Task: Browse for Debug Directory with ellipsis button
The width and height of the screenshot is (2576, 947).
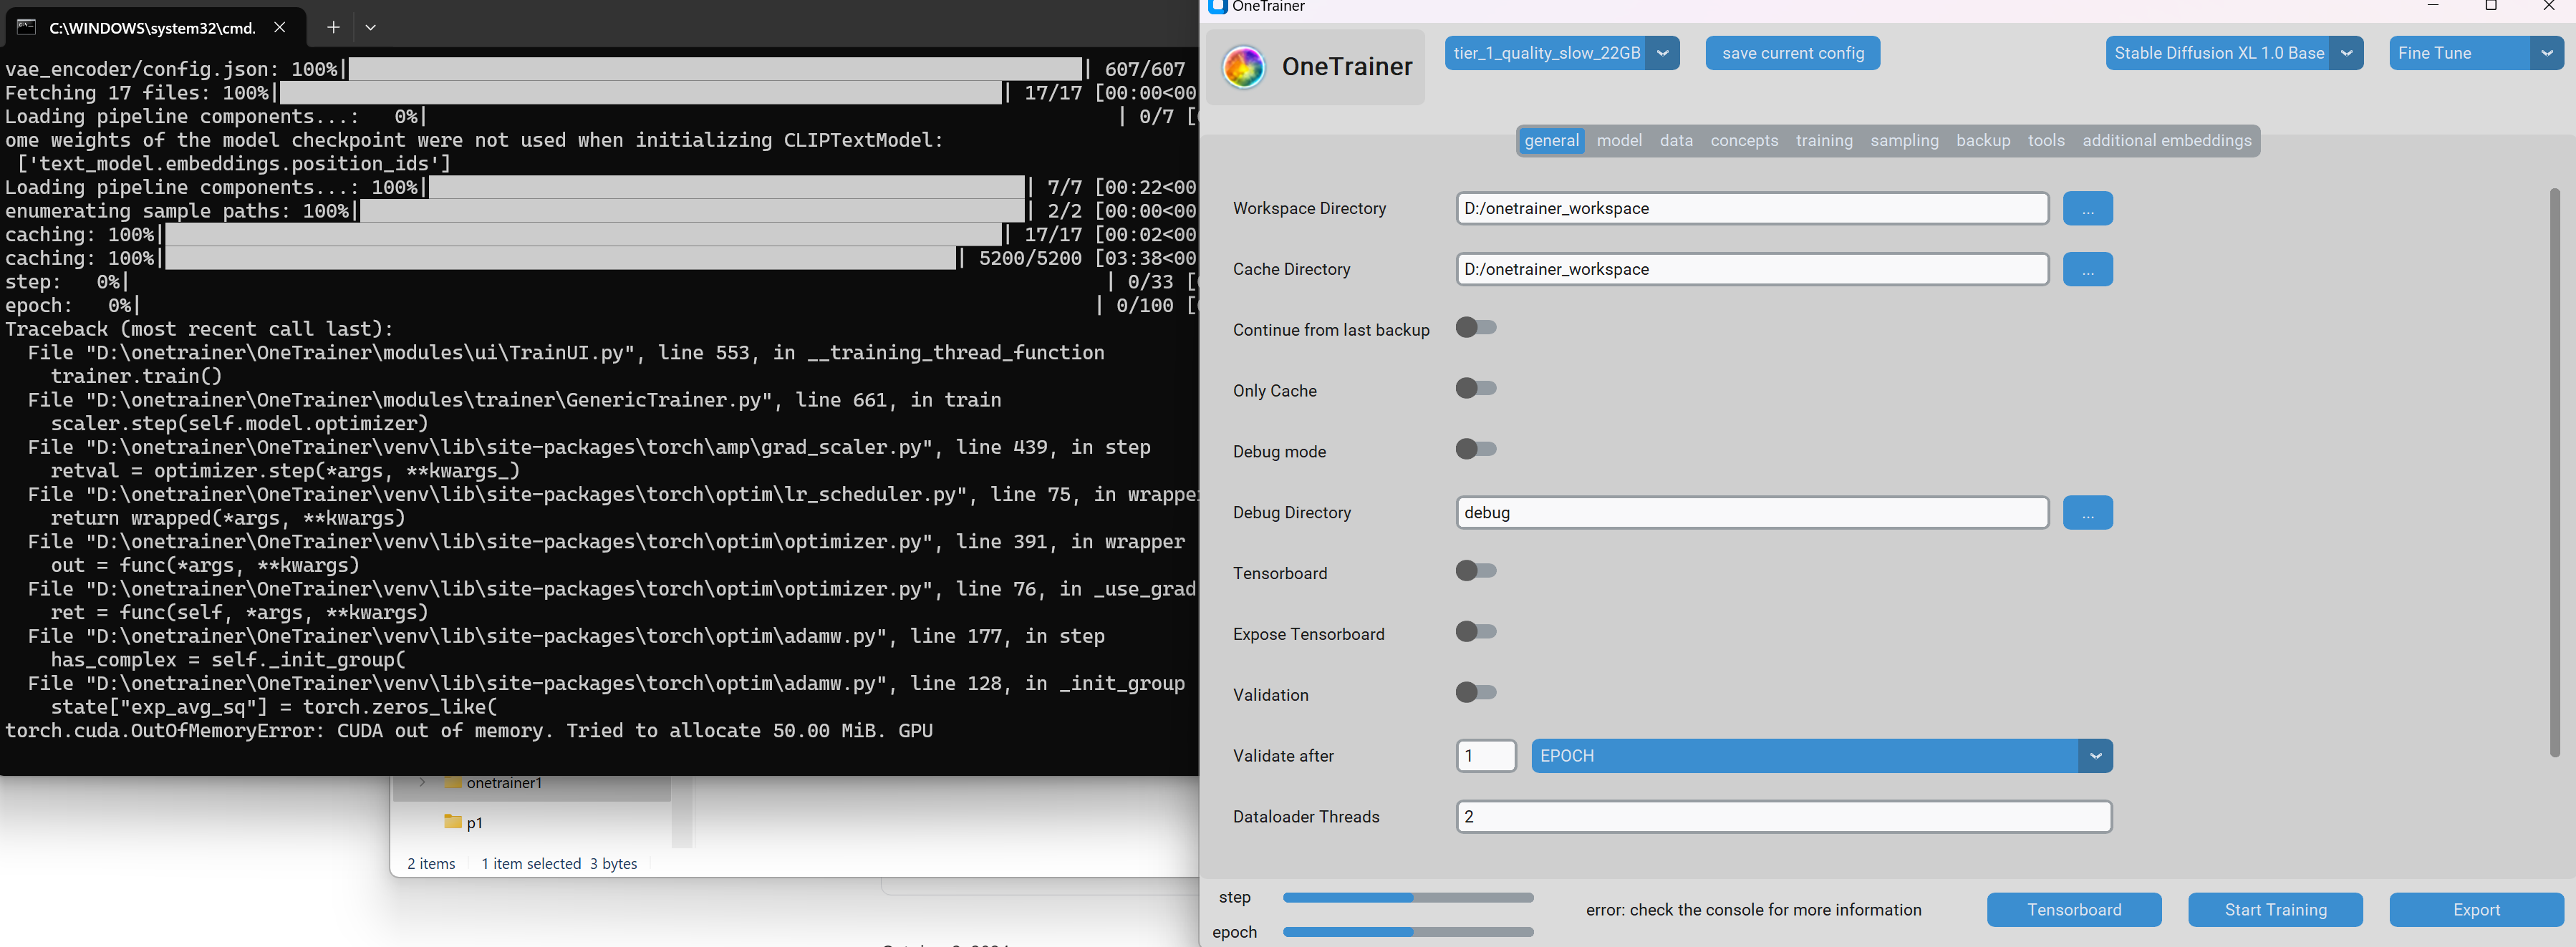Action: 2087,512
